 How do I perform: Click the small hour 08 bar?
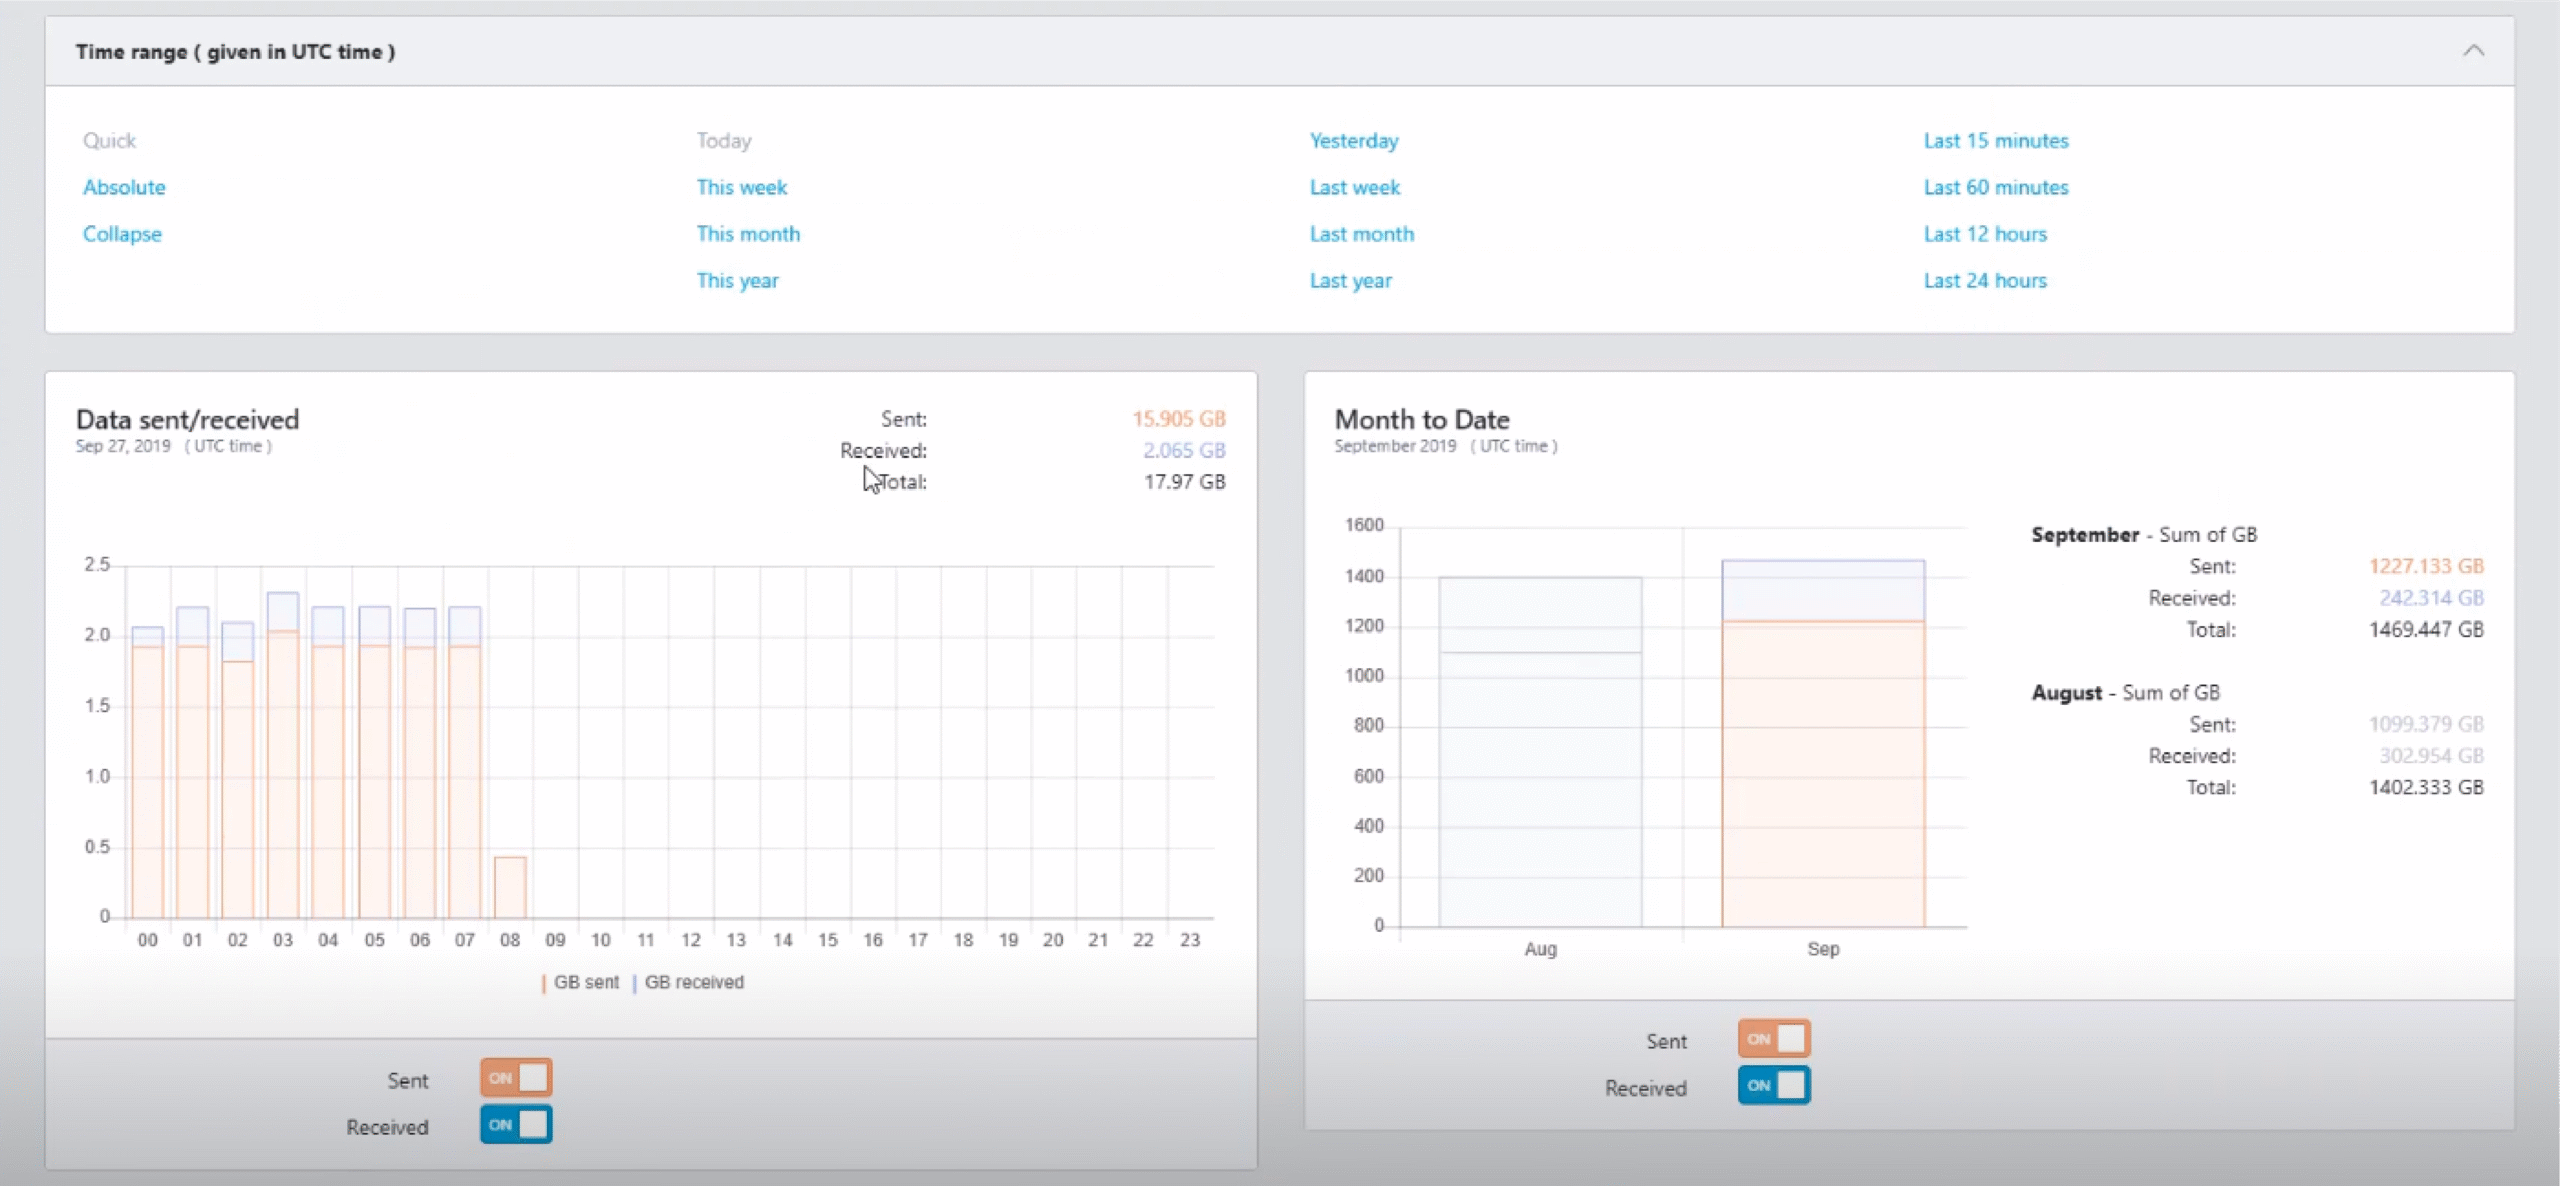tap(510, 888)
